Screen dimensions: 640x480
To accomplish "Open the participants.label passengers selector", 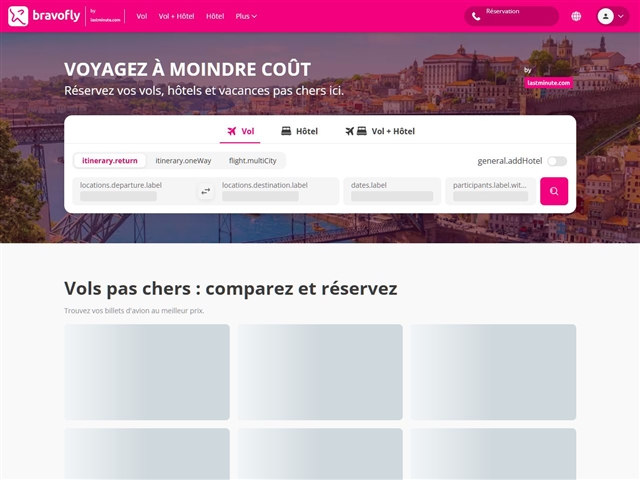I will (490, 191).
